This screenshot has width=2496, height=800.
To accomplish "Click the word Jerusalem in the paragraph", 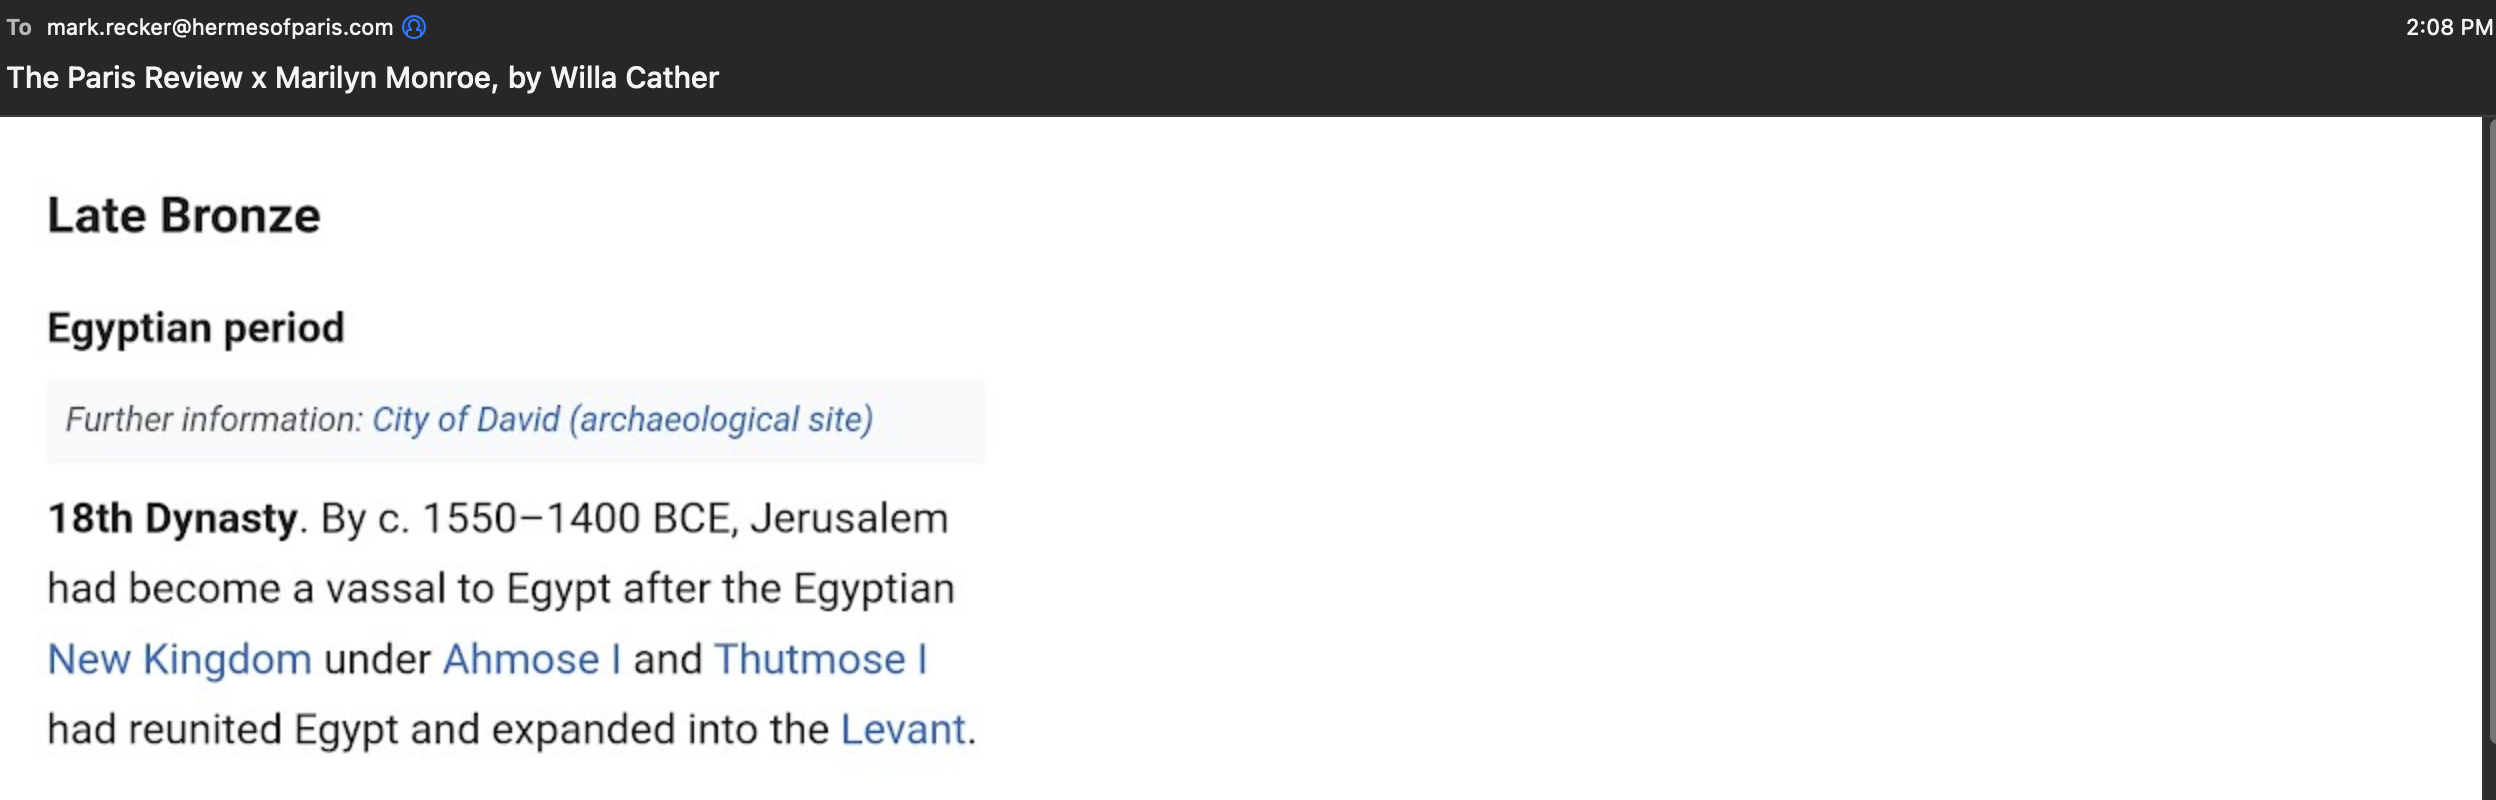I will [x=849, y=519].
